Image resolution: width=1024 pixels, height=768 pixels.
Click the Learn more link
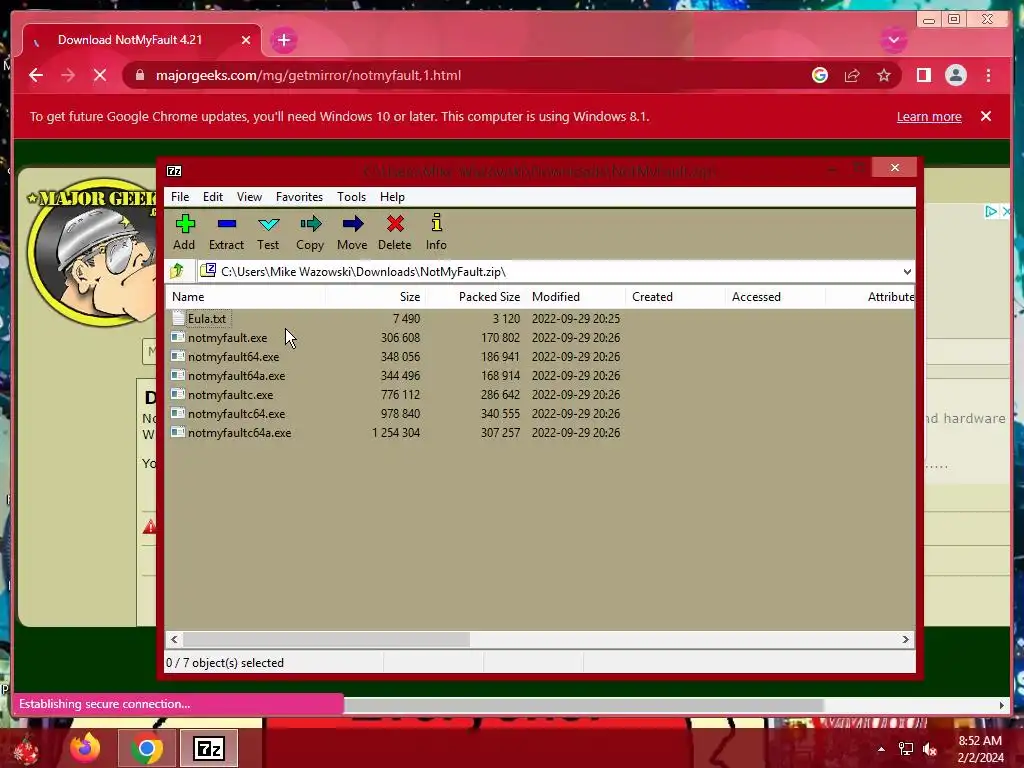(929, 117)
